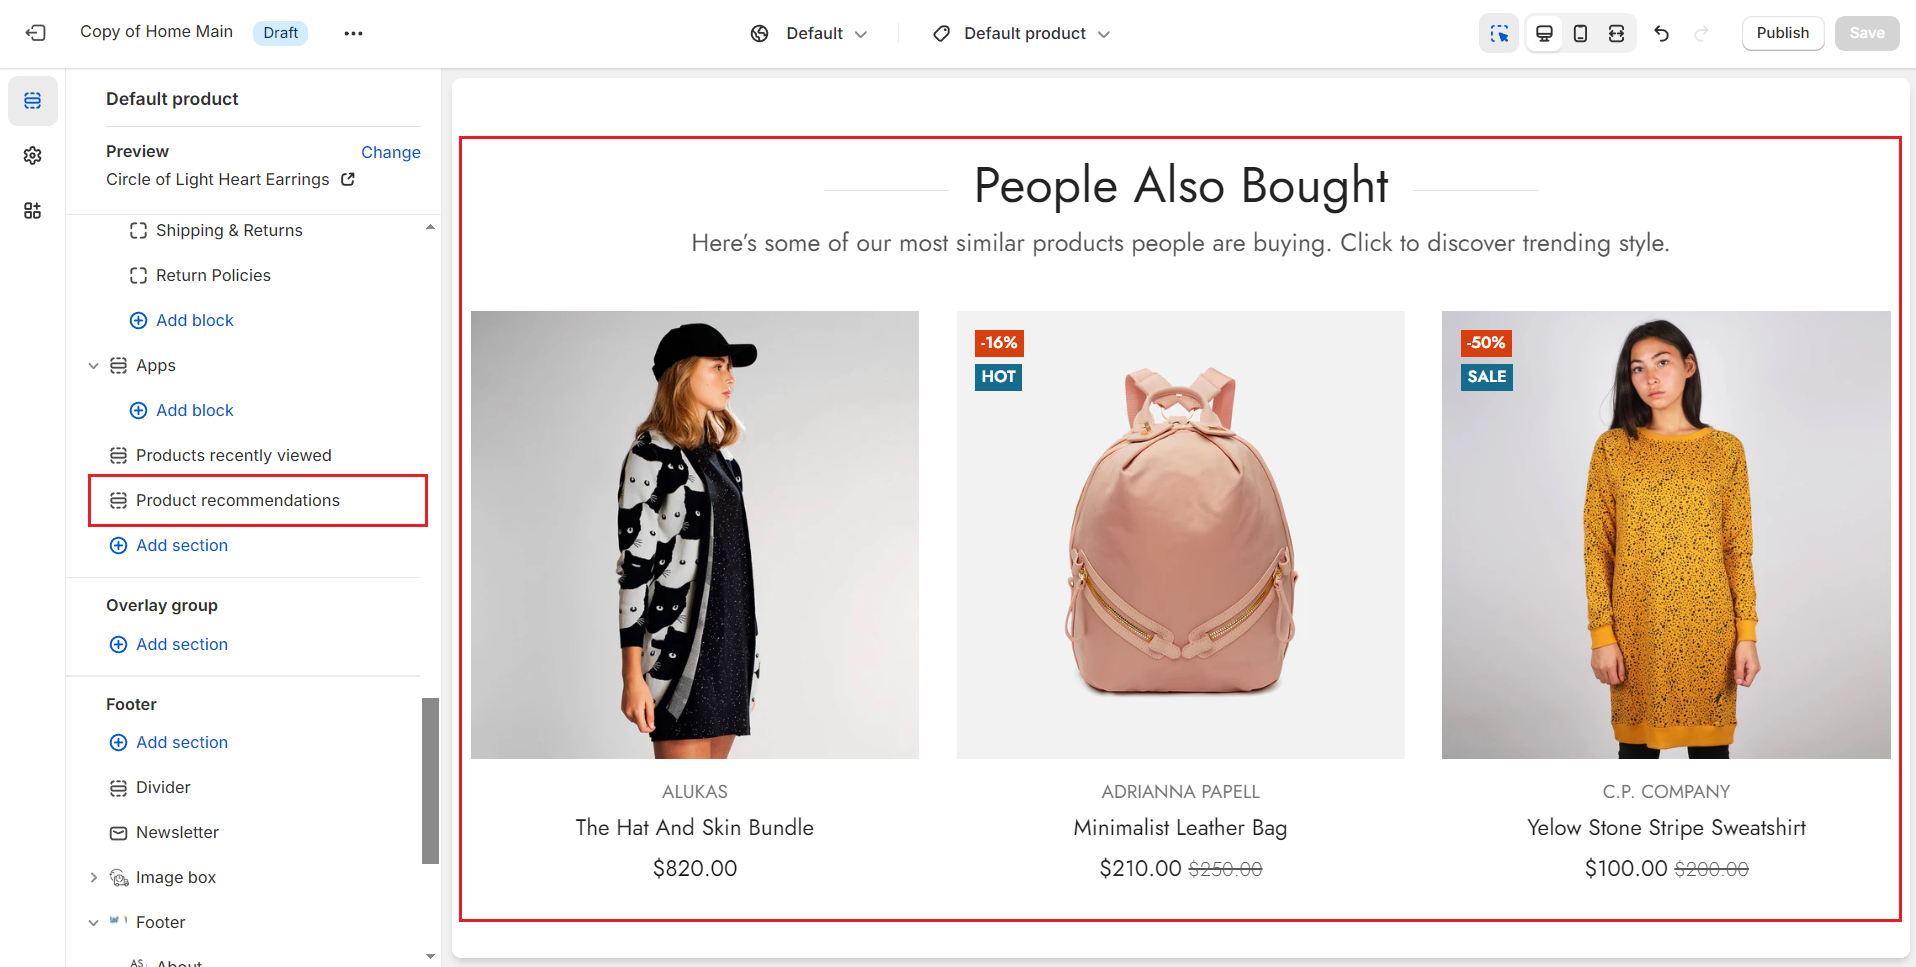
Task: Open the sections panel icon
Action: [x=33, y=101]
